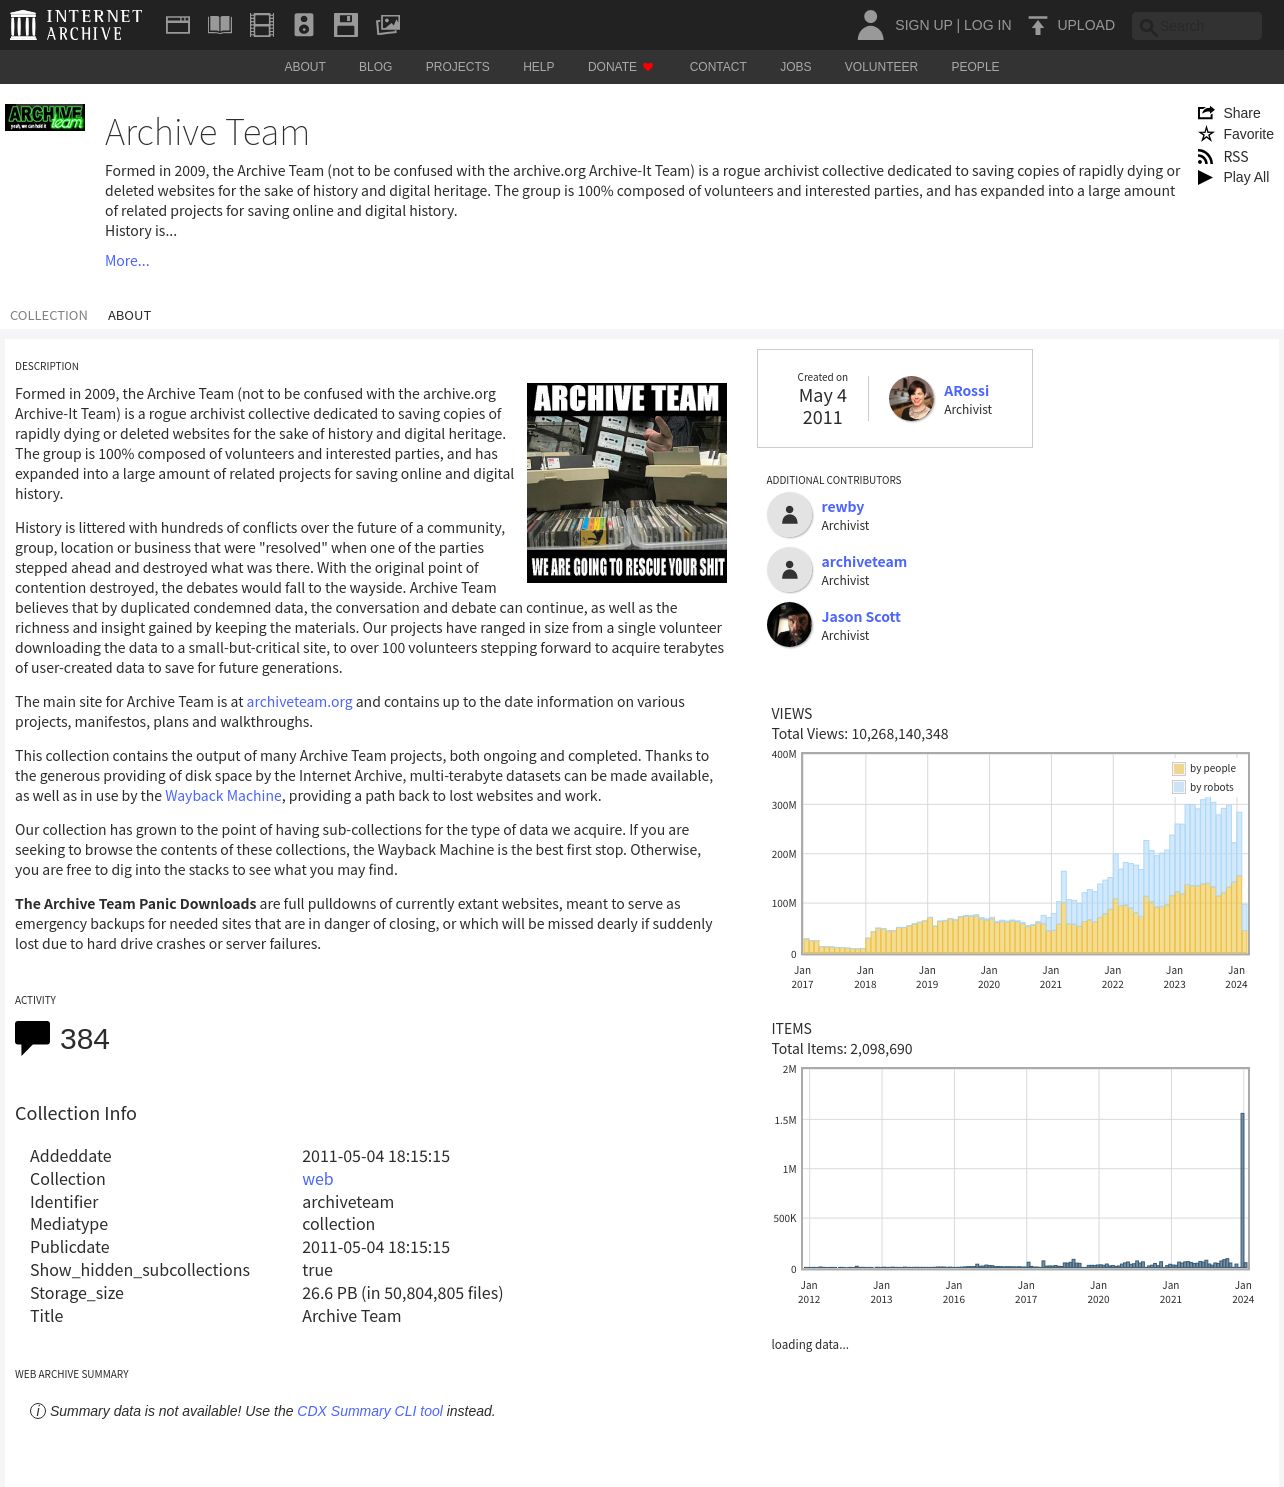Click the Share icon
1284x1487 pixels.
click(x=1206, y=113)
